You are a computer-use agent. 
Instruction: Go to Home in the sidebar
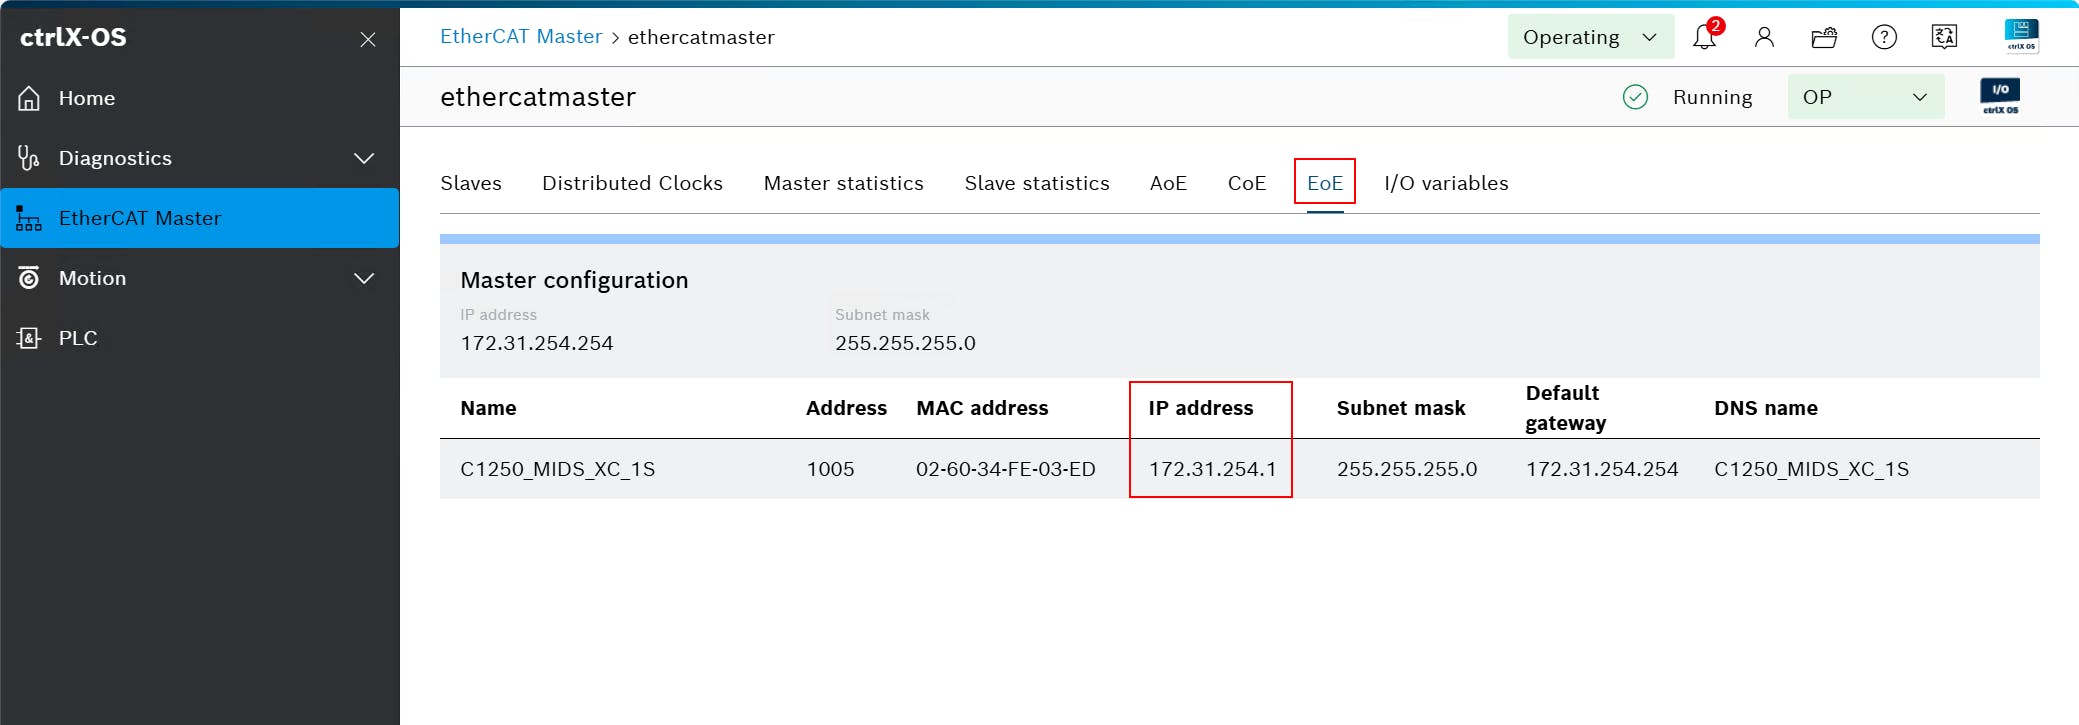(87, 98)
